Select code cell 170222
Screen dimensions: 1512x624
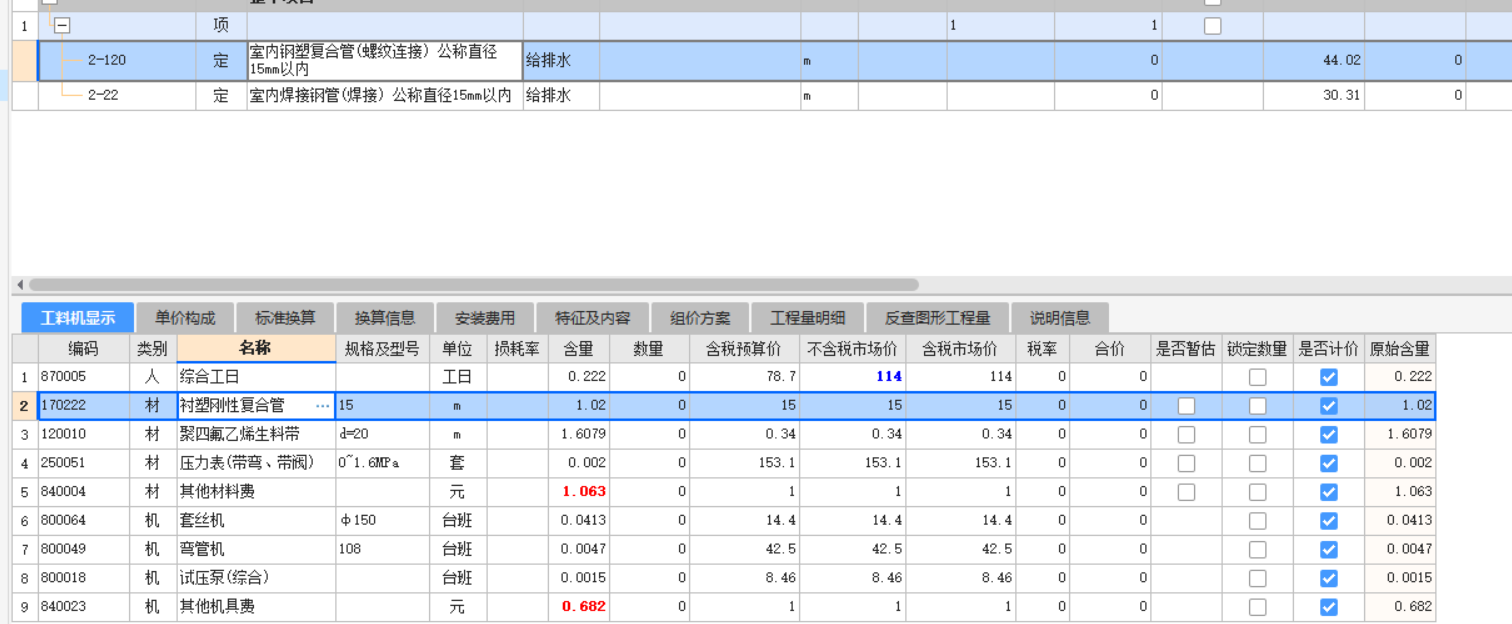click(x=84, y=406)
